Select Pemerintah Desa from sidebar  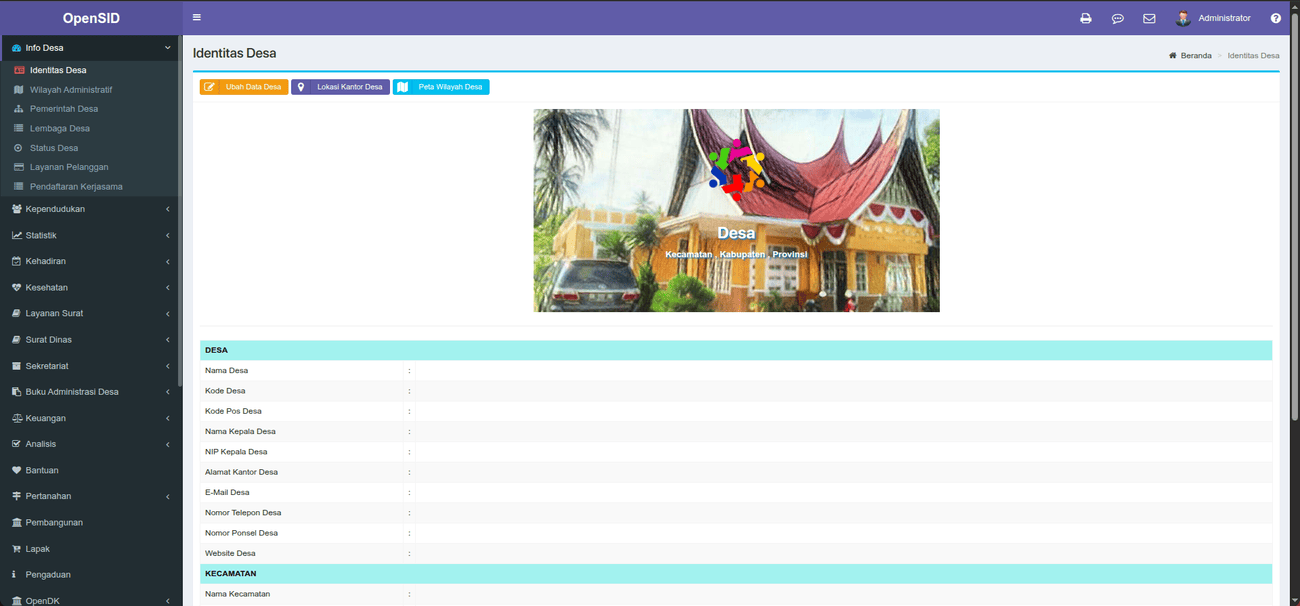[x=63, y=109]
